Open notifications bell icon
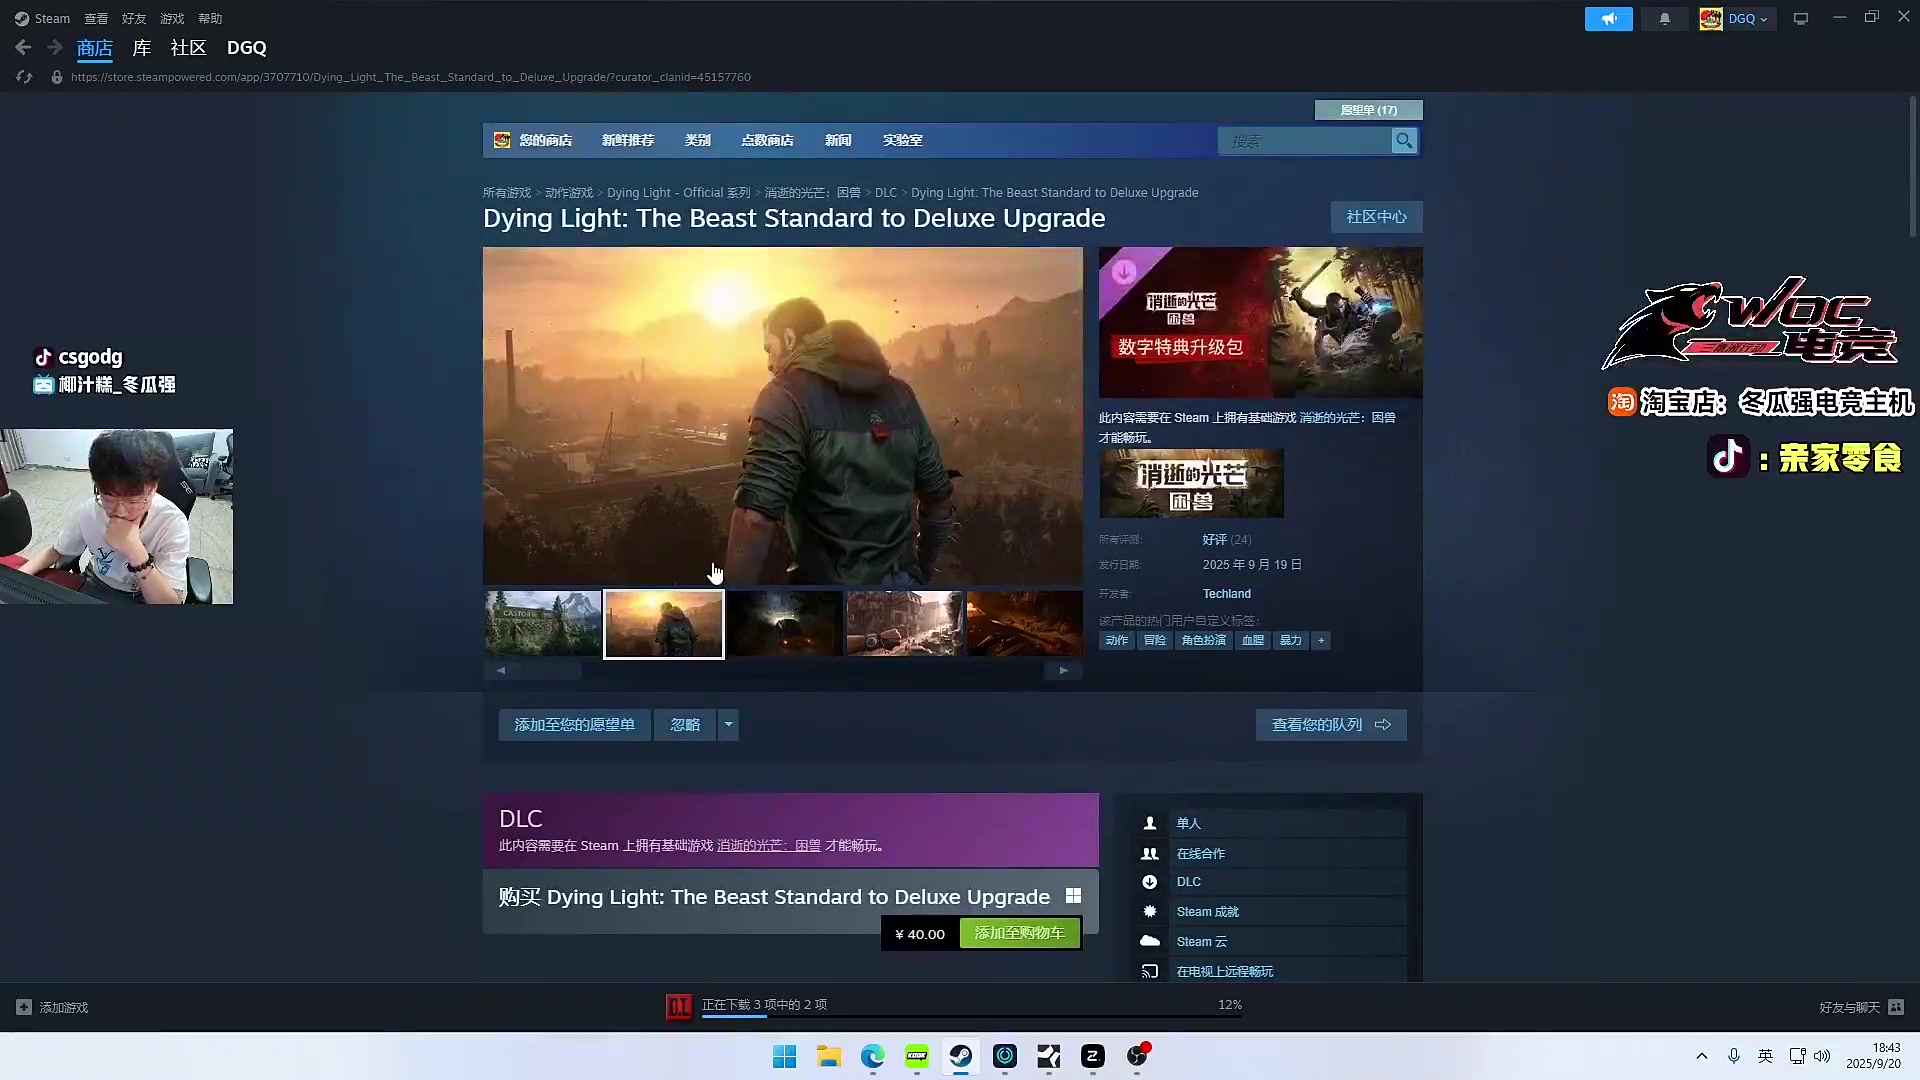Screen dimensions: 1920x1080 point(1665,19)
